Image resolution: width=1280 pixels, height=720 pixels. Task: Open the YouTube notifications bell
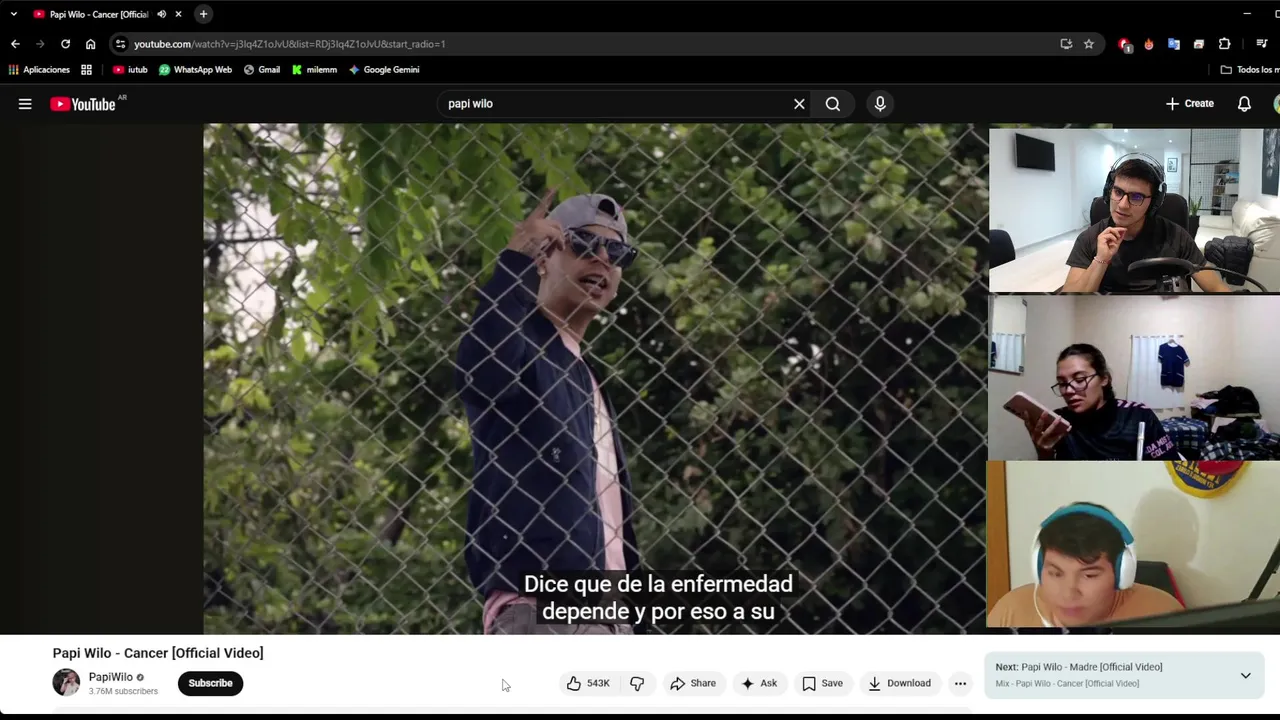(1244, 104)
